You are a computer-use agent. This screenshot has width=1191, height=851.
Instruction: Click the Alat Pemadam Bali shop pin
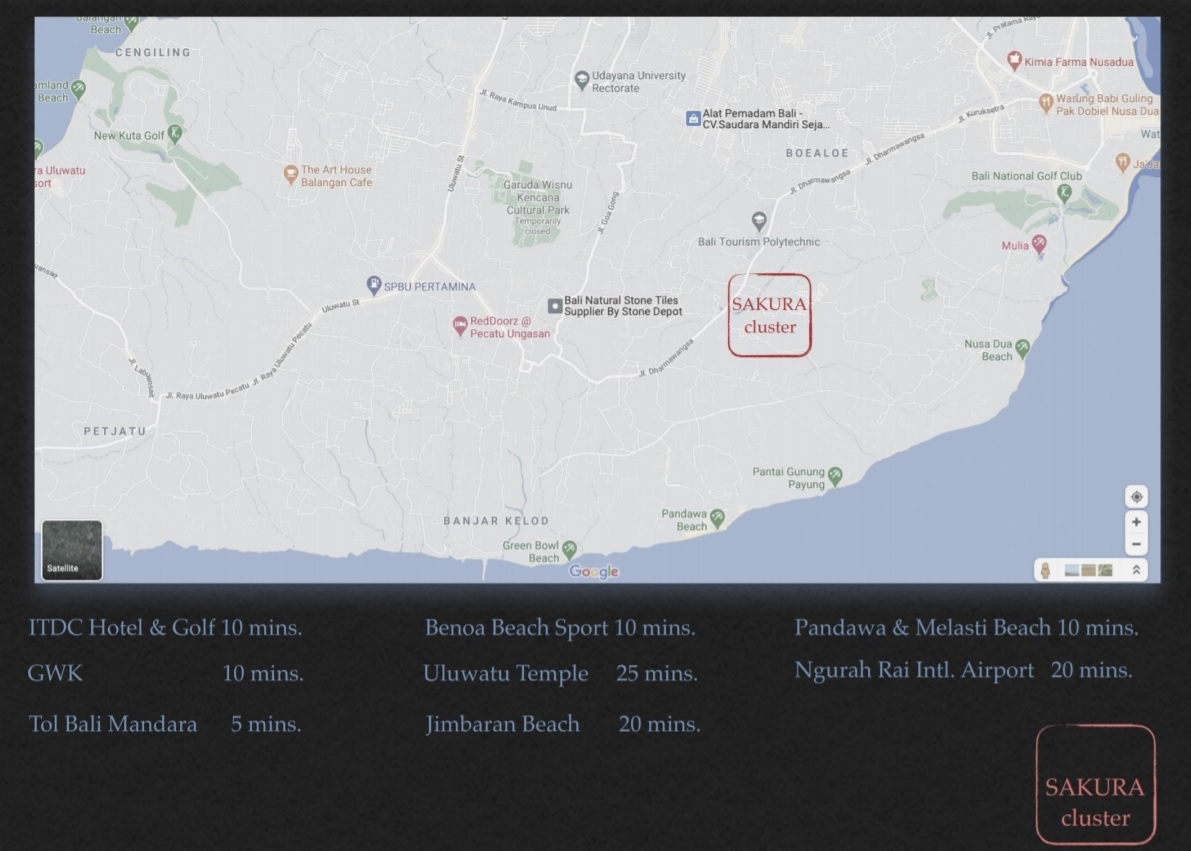(x=693, y=119)
